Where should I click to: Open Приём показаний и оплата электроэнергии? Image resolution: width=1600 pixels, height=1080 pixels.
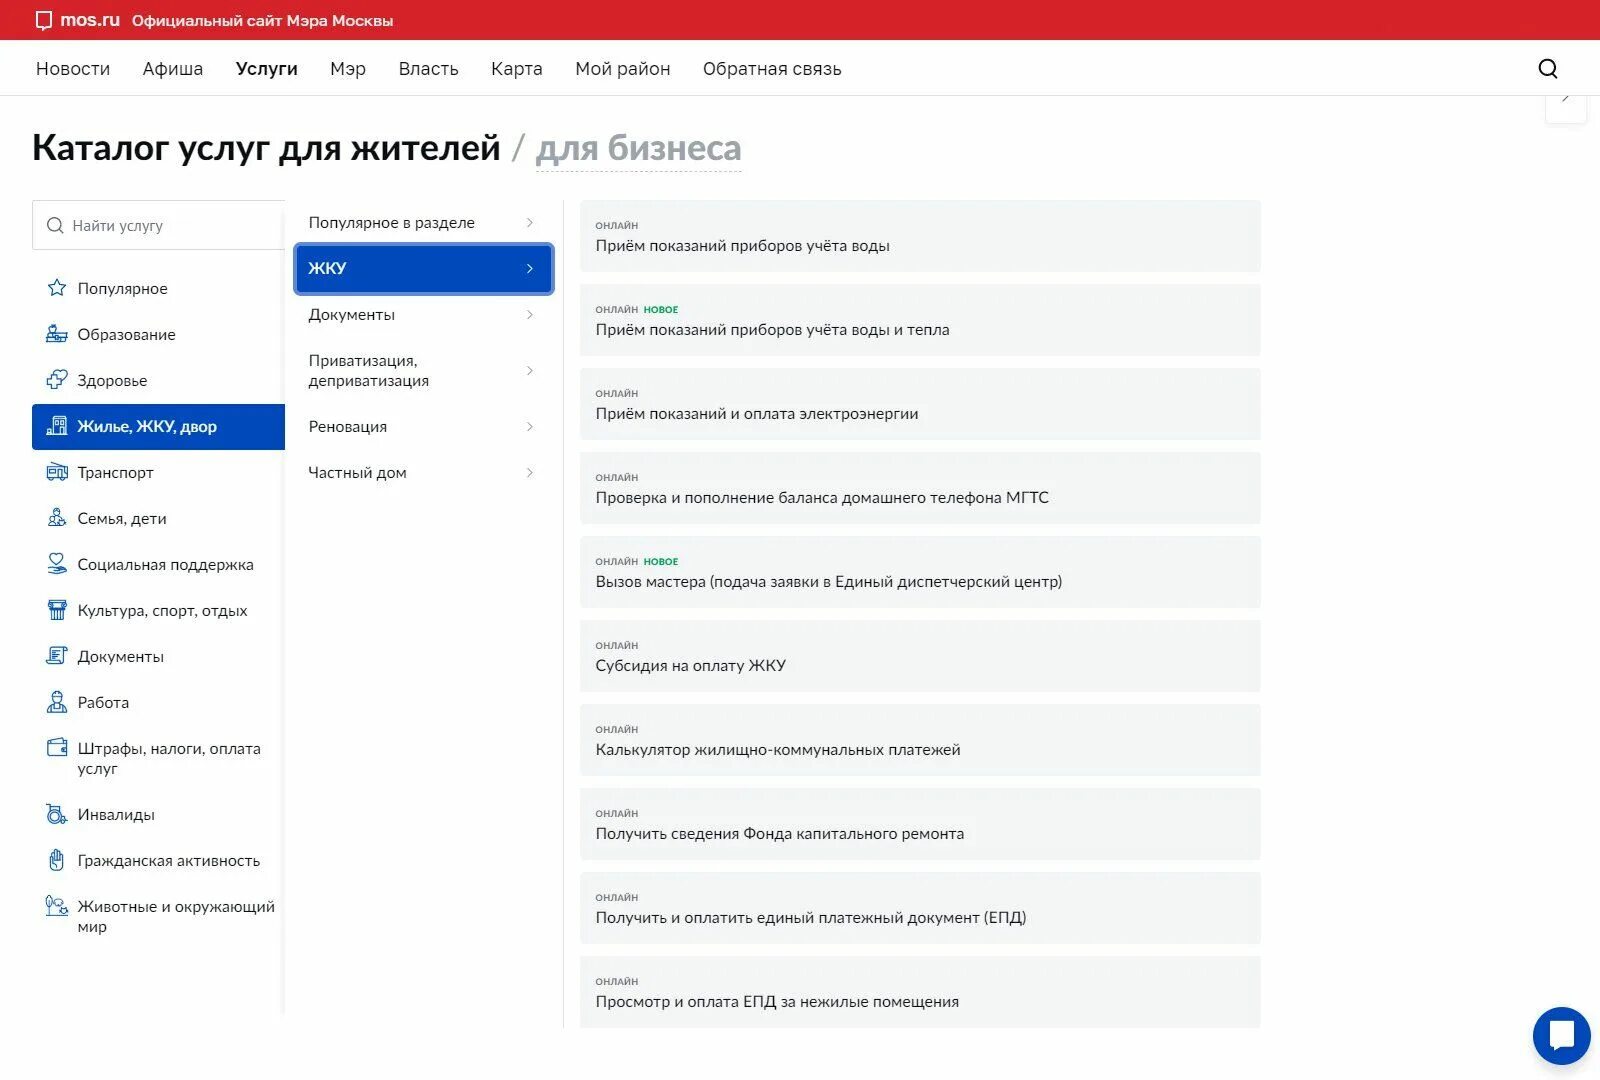(920, 404)
